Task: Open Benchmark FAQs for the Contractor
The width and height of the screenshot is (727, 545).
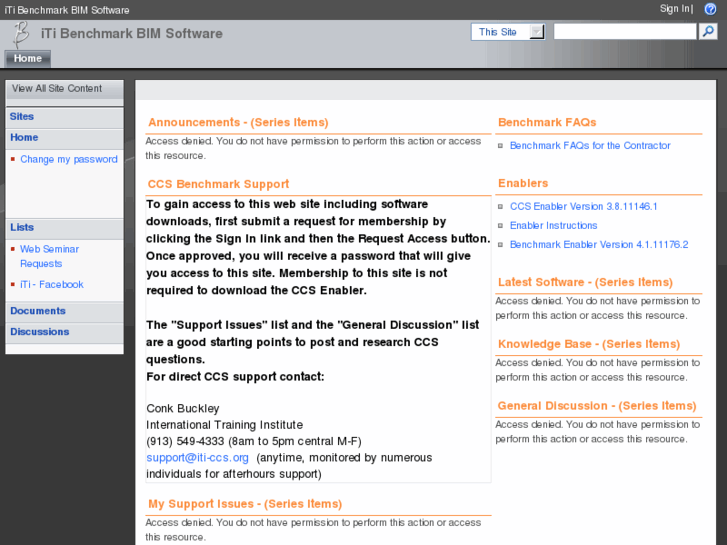Action: tap(590, 146)
